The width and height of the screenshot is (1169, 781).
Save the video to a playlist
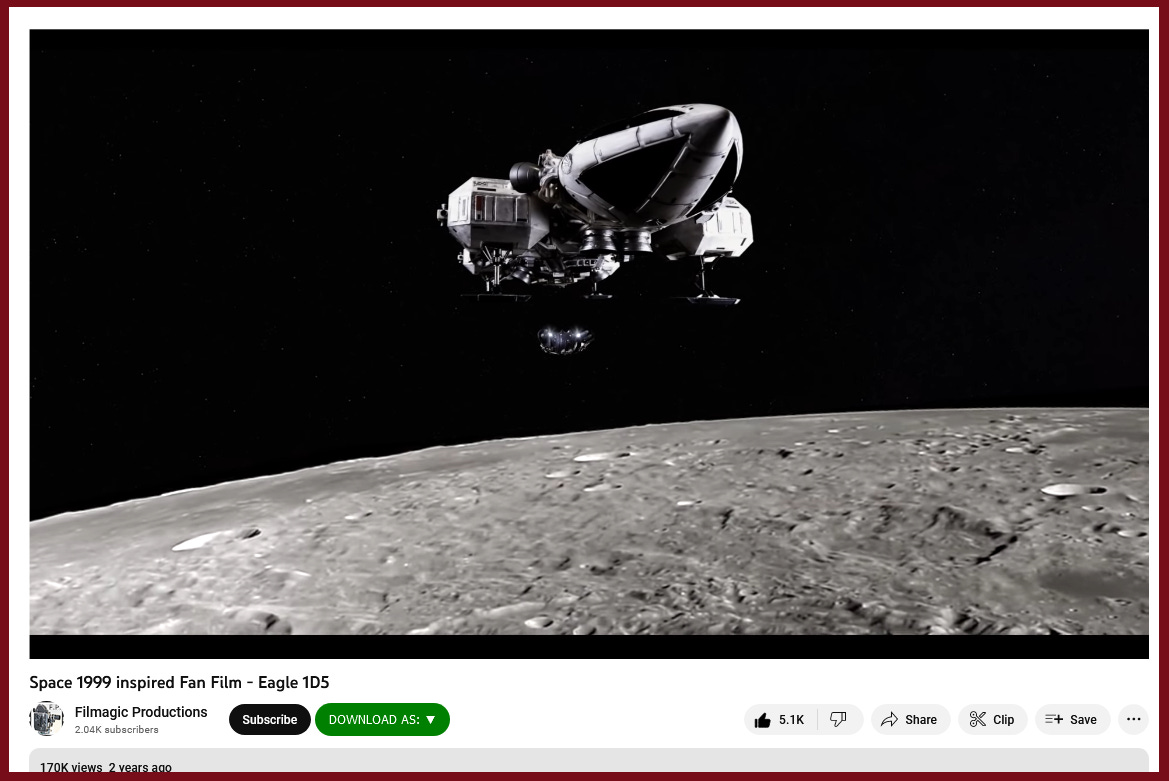(x=1072, y=719)
